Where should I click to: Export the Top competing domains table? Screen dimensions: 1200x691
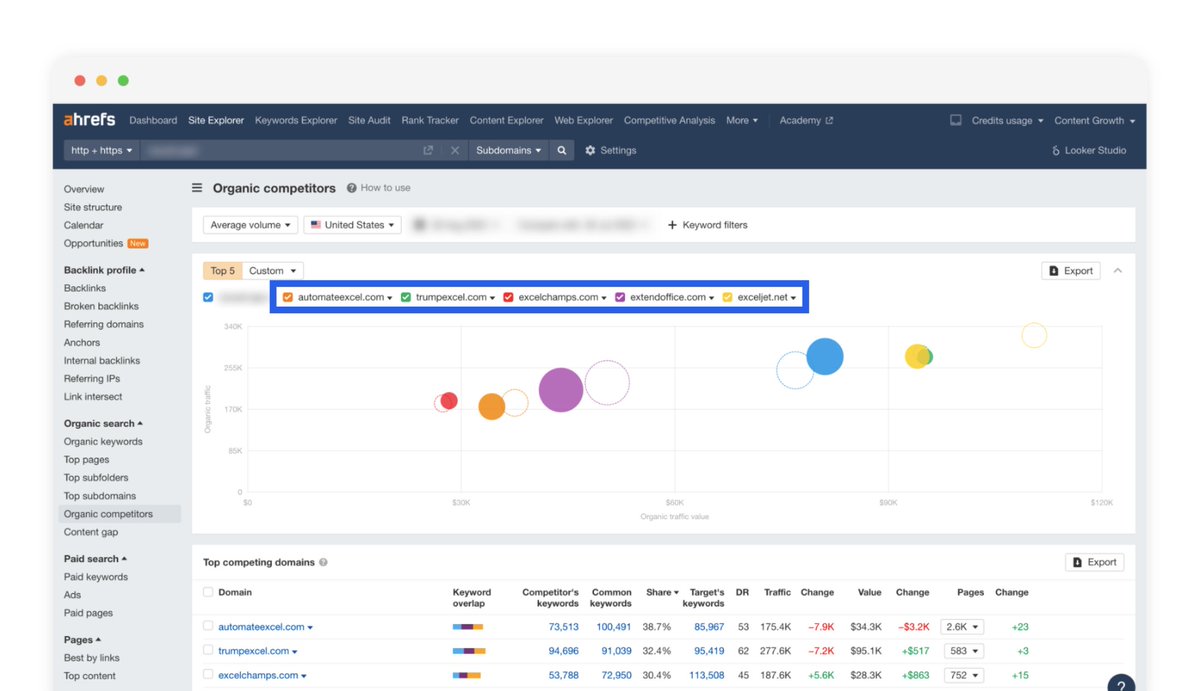1094,562
